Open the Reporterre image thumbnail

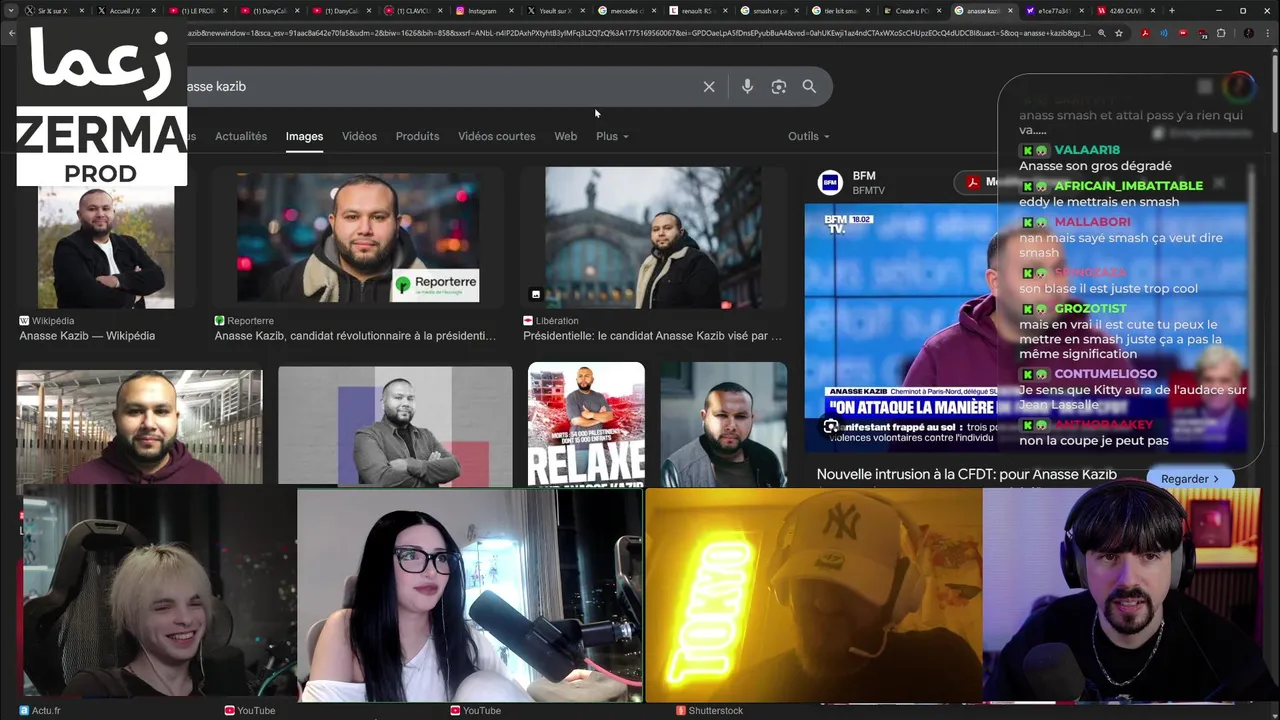click(358, 238)
